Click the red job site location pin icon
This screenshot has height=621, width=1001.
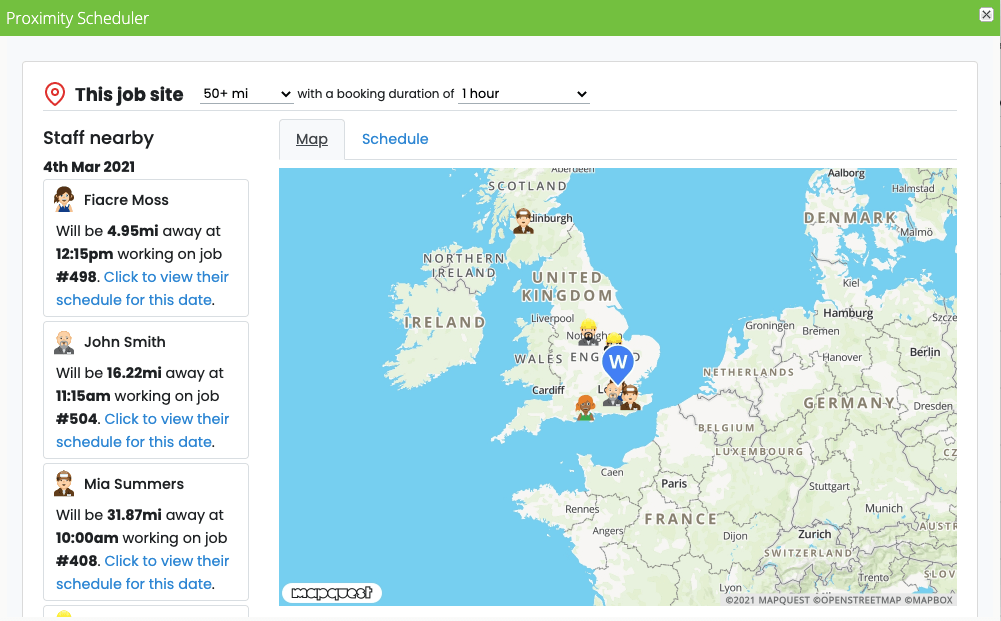click(x=55, y=94)
